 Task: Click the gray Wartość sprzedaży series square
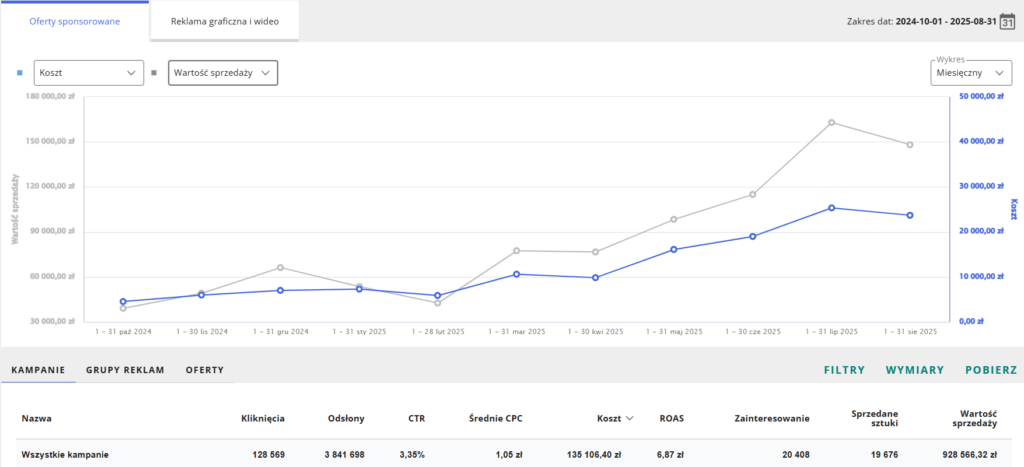tap(154, 73)
